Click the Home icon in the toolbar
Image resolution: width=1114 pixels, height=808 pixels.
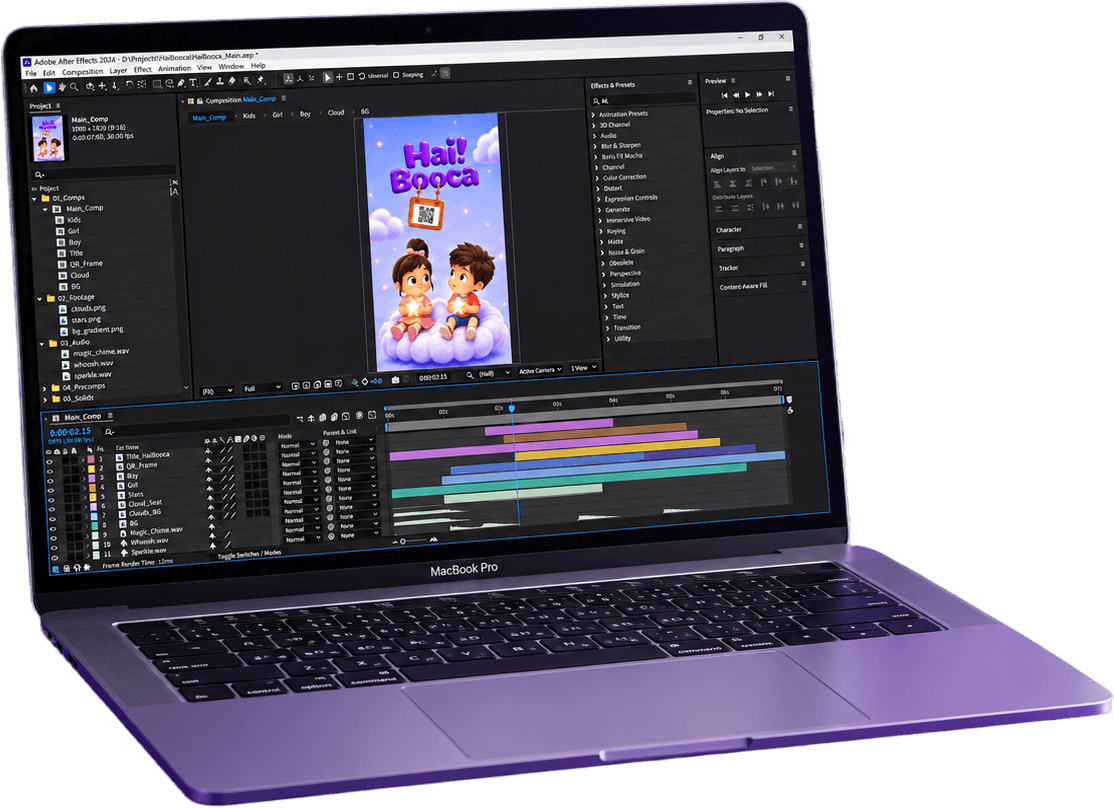click(33, 88)
